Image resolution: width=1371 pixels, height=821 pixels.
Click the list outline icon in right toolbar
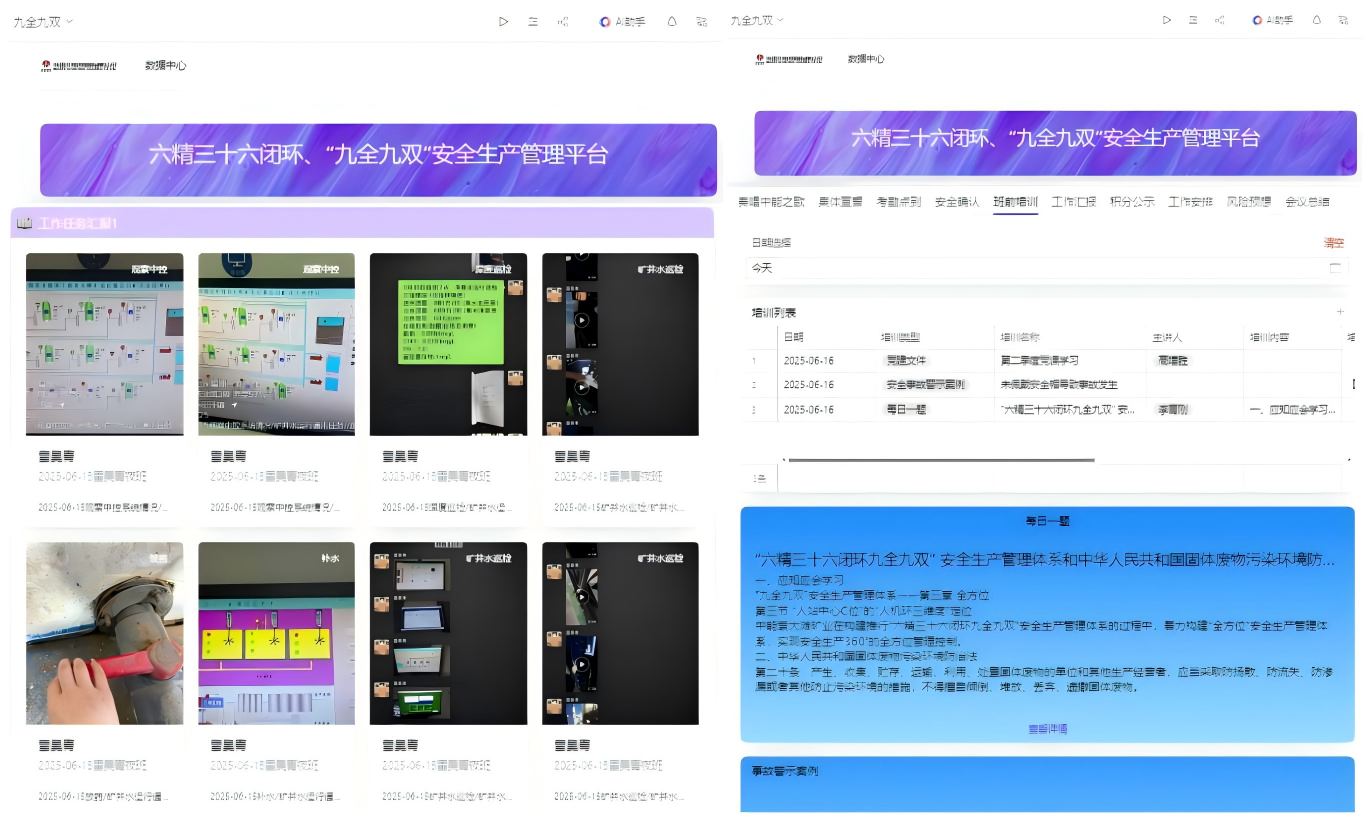[x=1192, y=20]
